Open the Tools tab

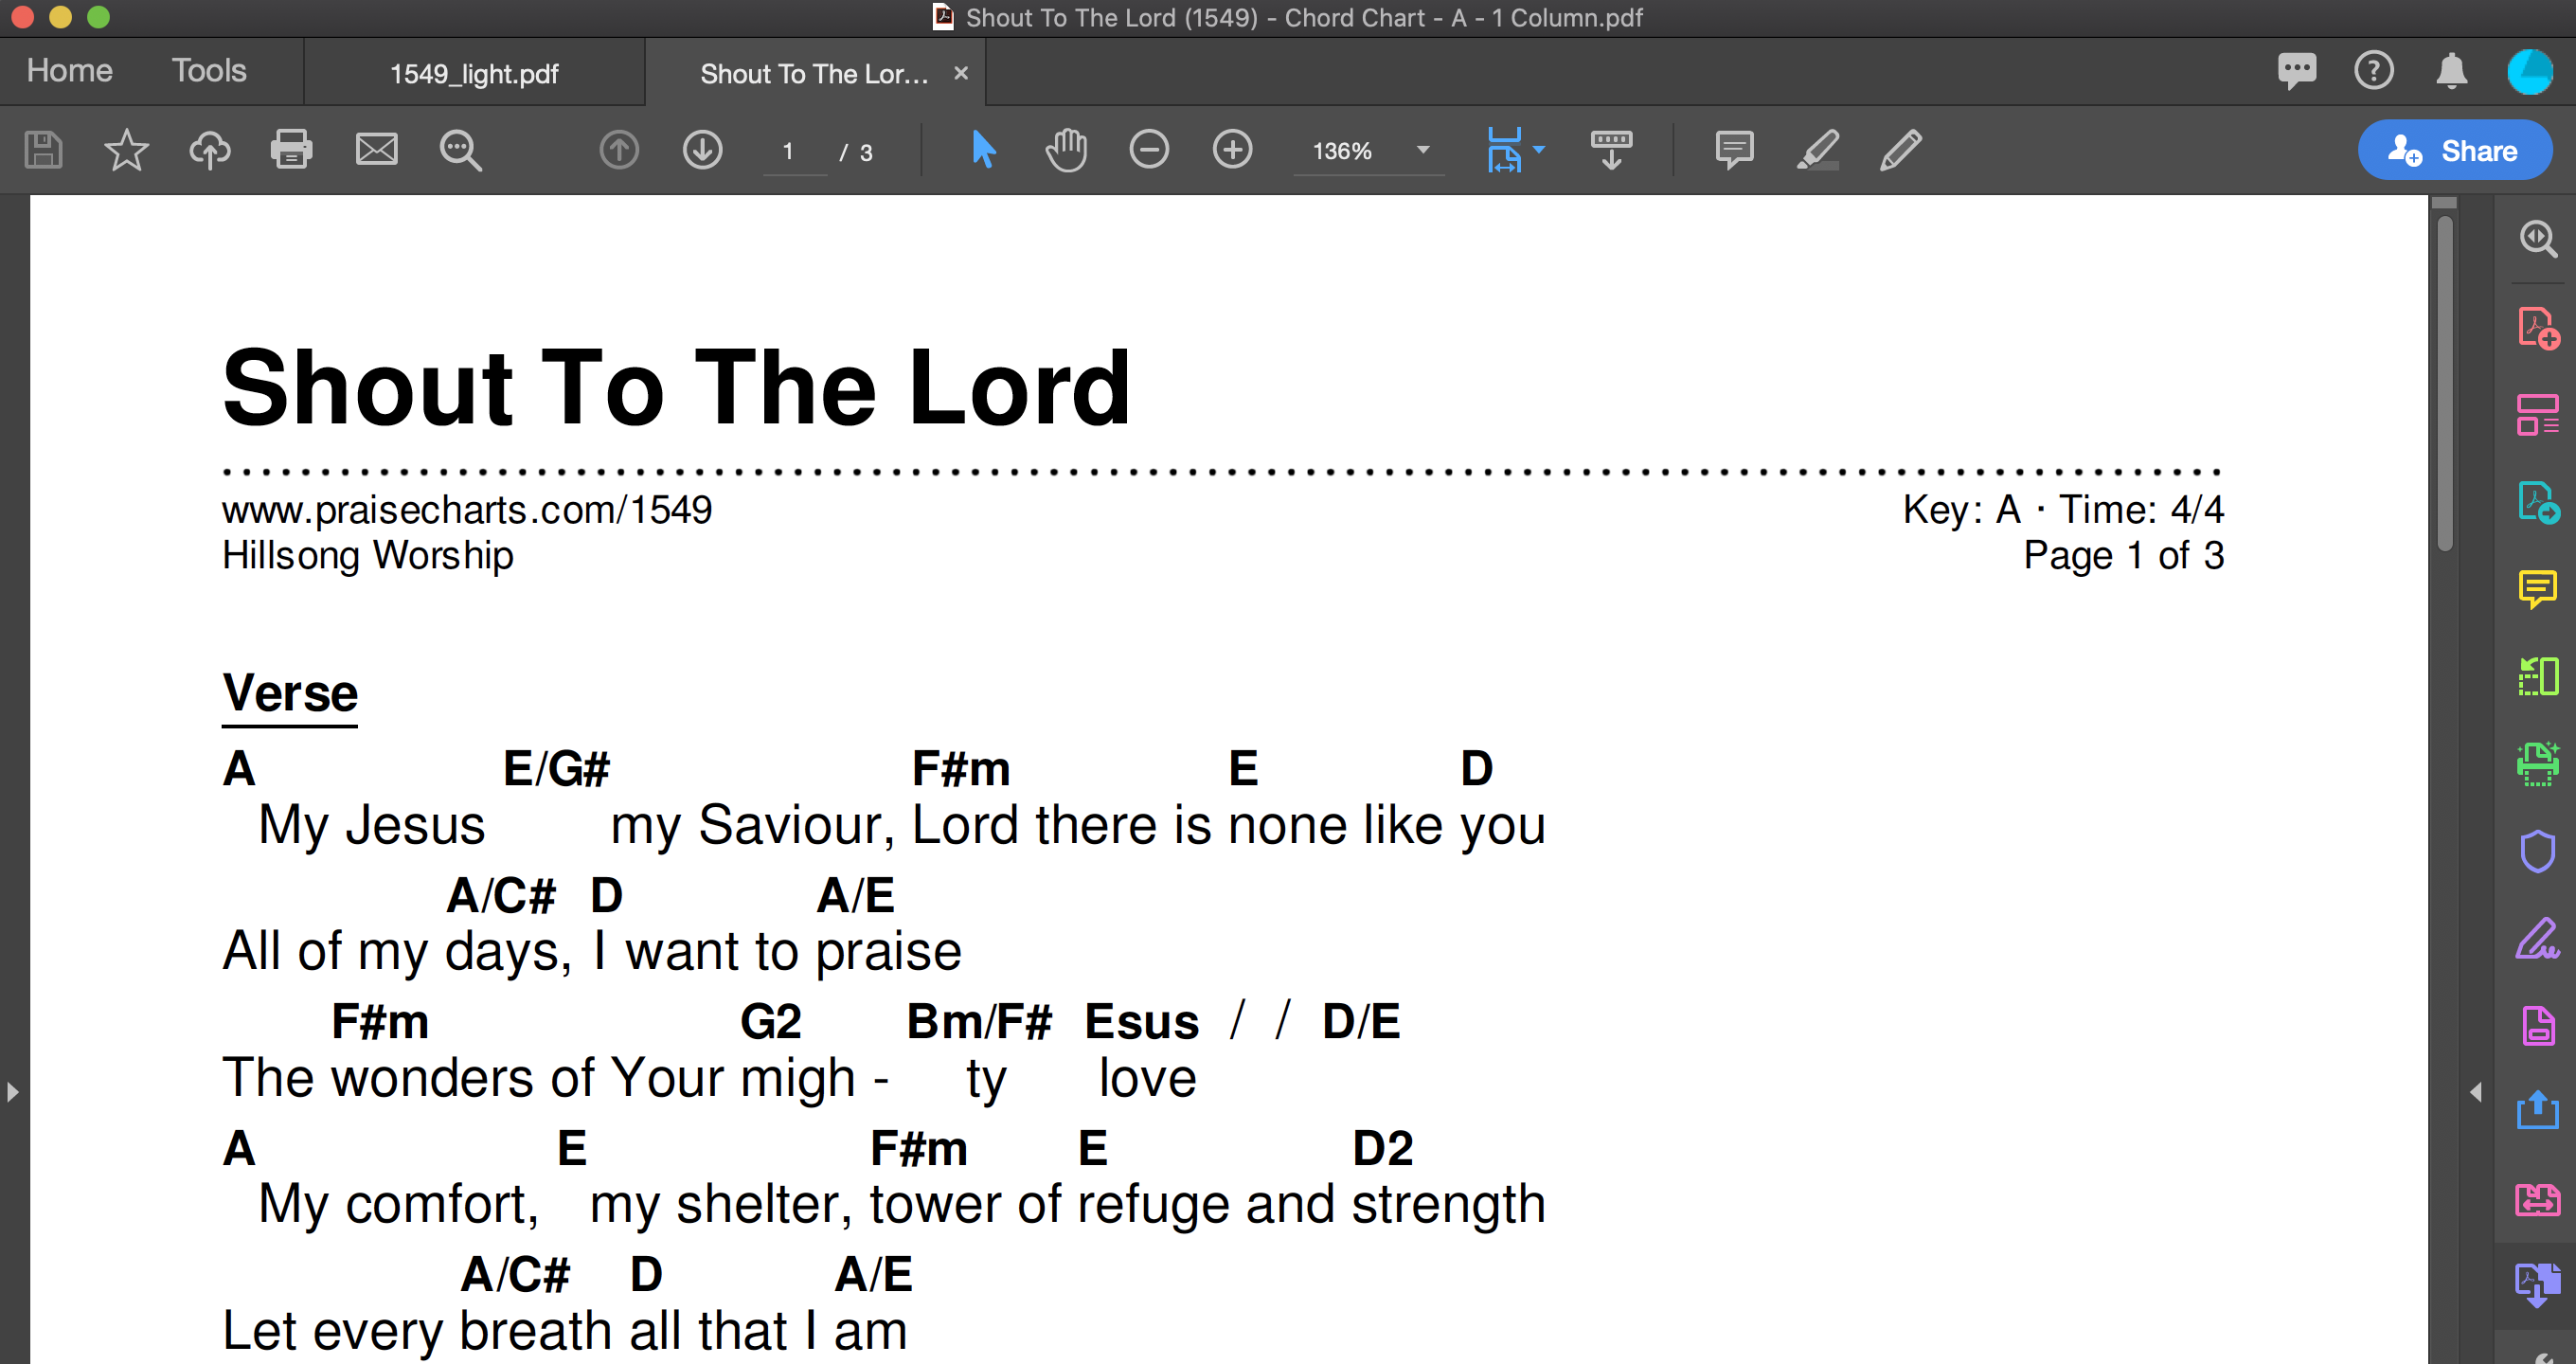pyautogui.click(x=208, y=71)
